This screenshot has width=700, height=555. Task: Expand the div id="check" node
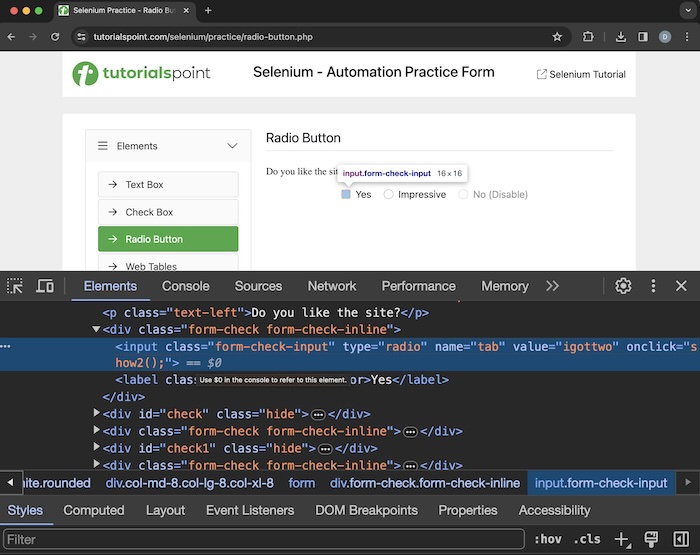[97, 414]
